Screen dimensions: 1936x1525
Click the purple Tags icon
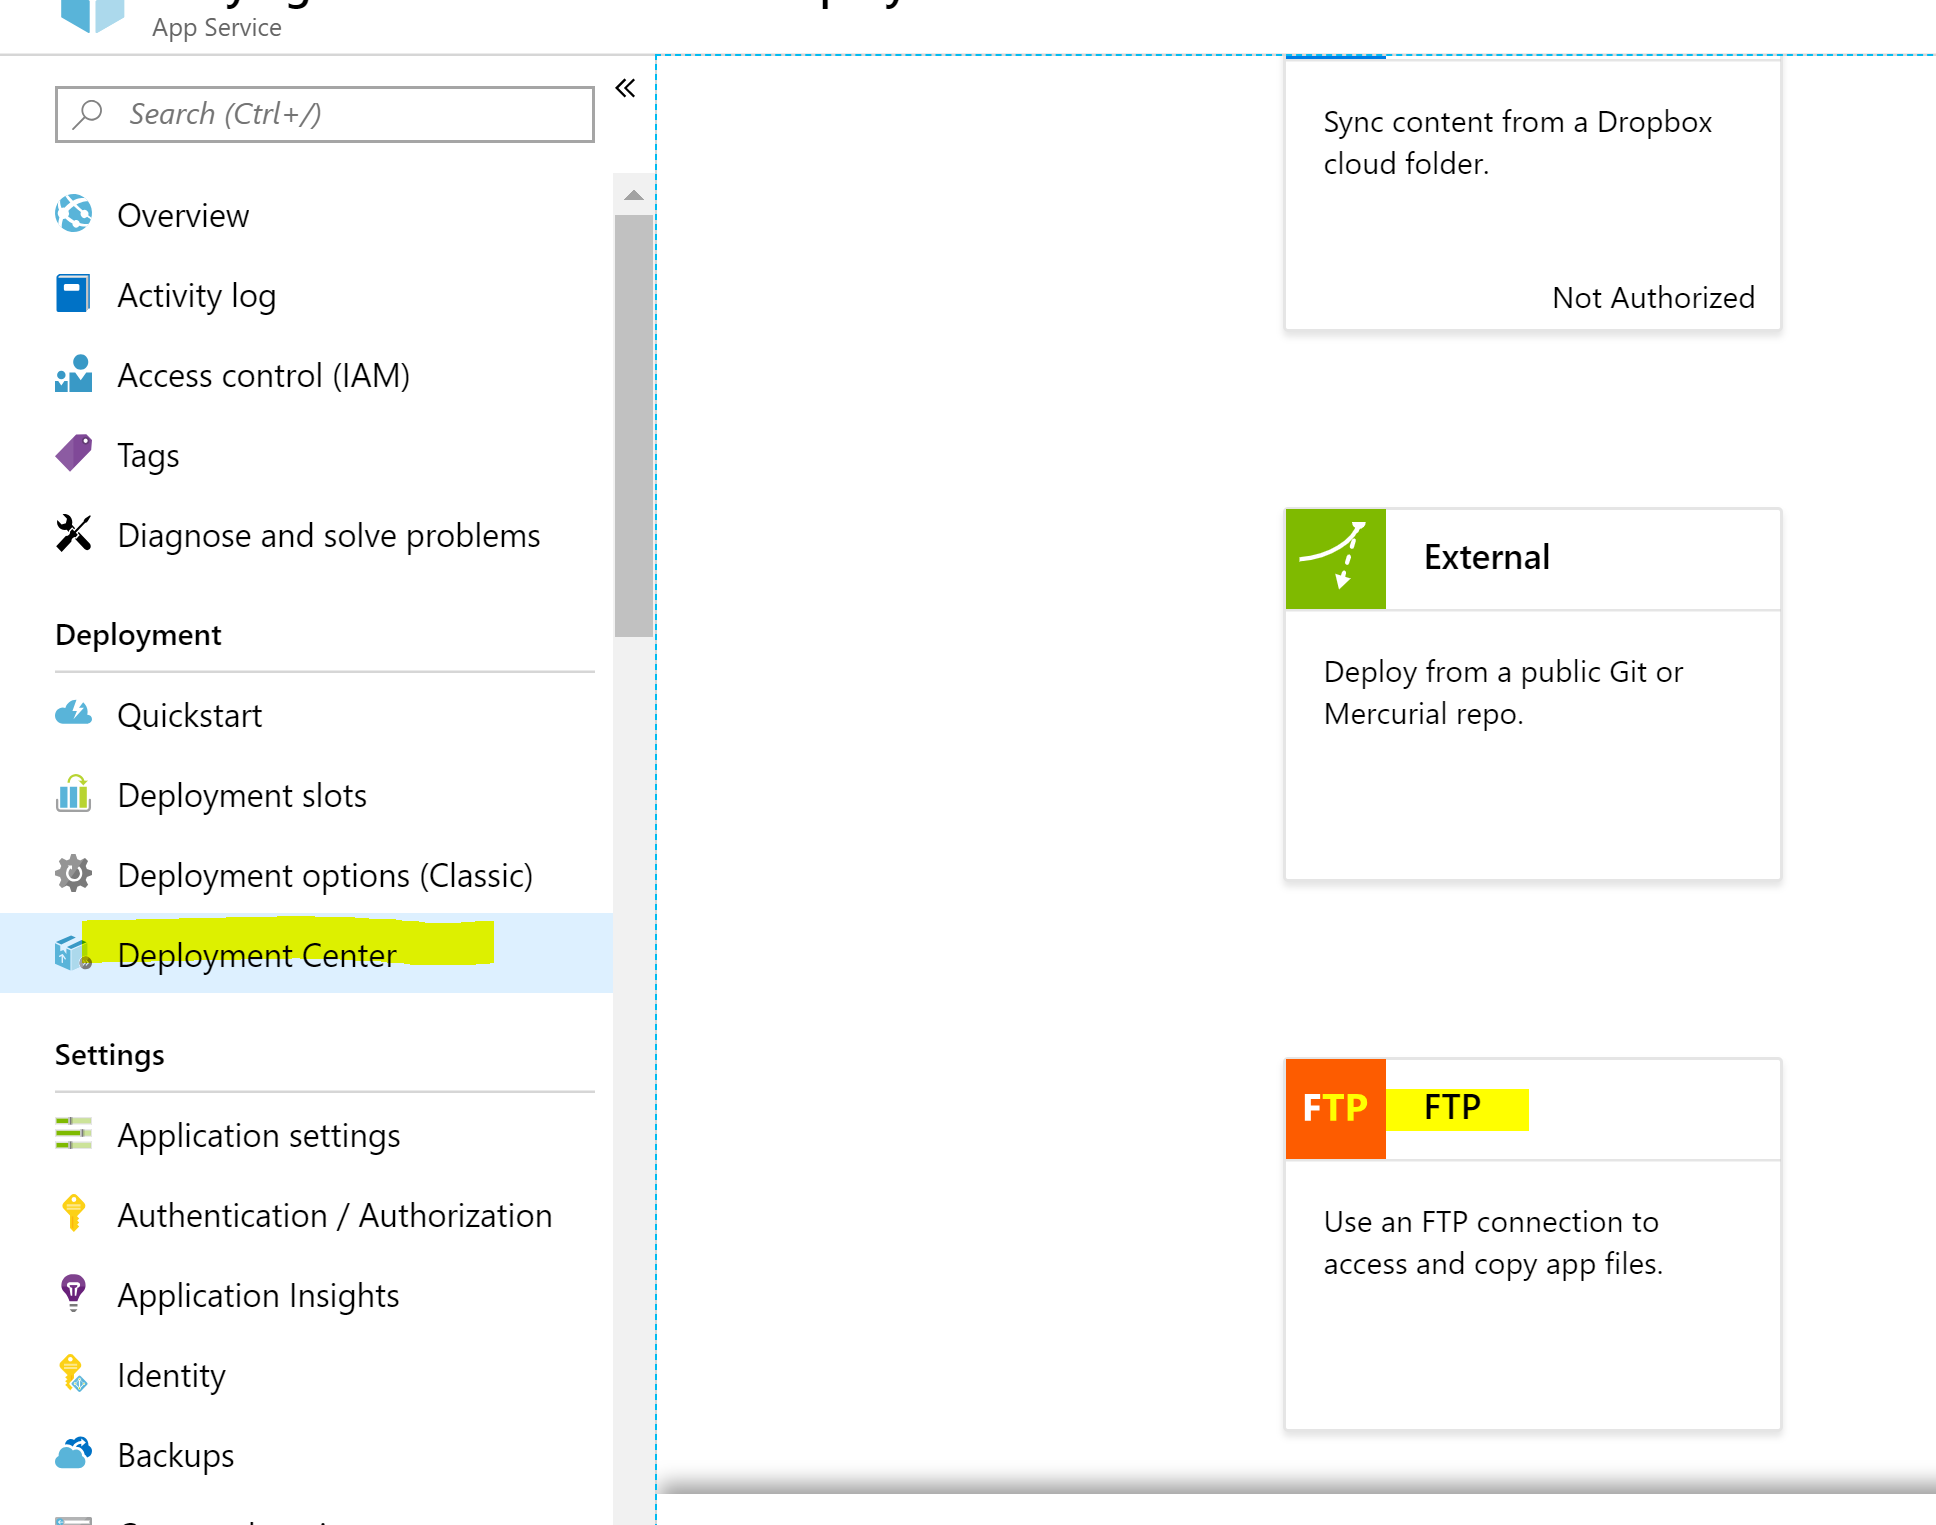pos(74,454)
